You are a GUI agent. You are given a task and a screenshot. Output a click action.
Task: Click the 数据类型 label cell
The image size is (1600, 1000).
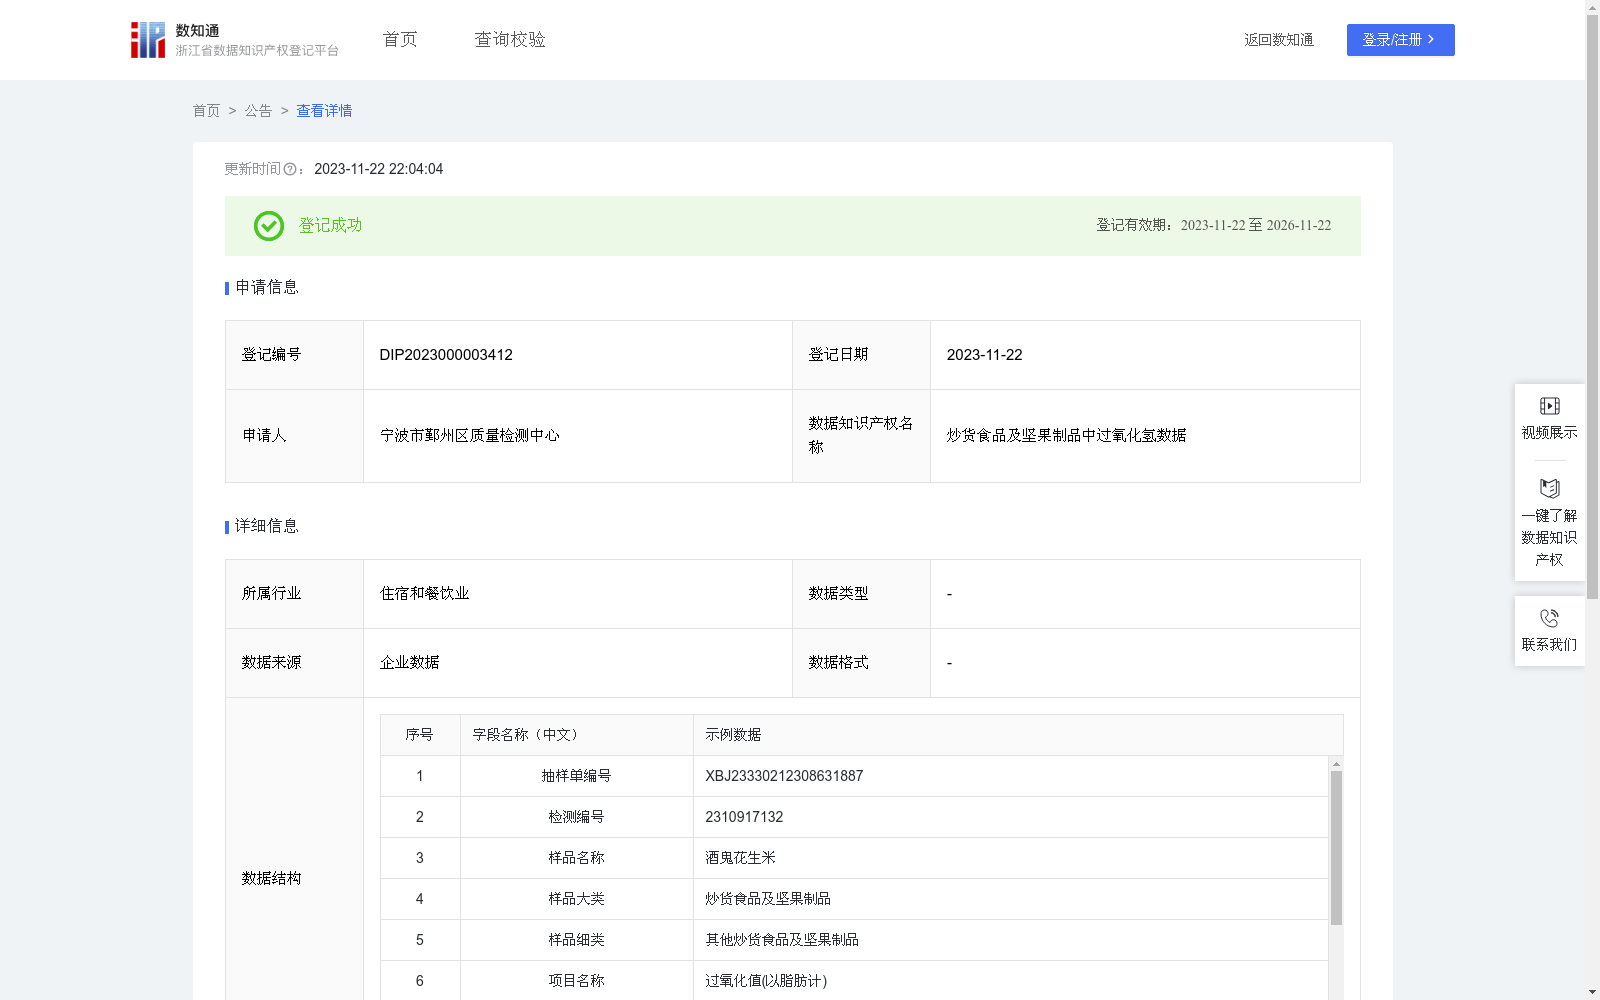pyautogui.click(x=861, y=594)
